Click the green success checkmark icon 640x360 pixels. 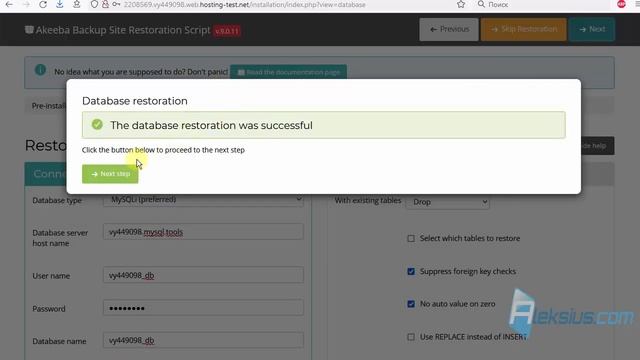[97, 124]
